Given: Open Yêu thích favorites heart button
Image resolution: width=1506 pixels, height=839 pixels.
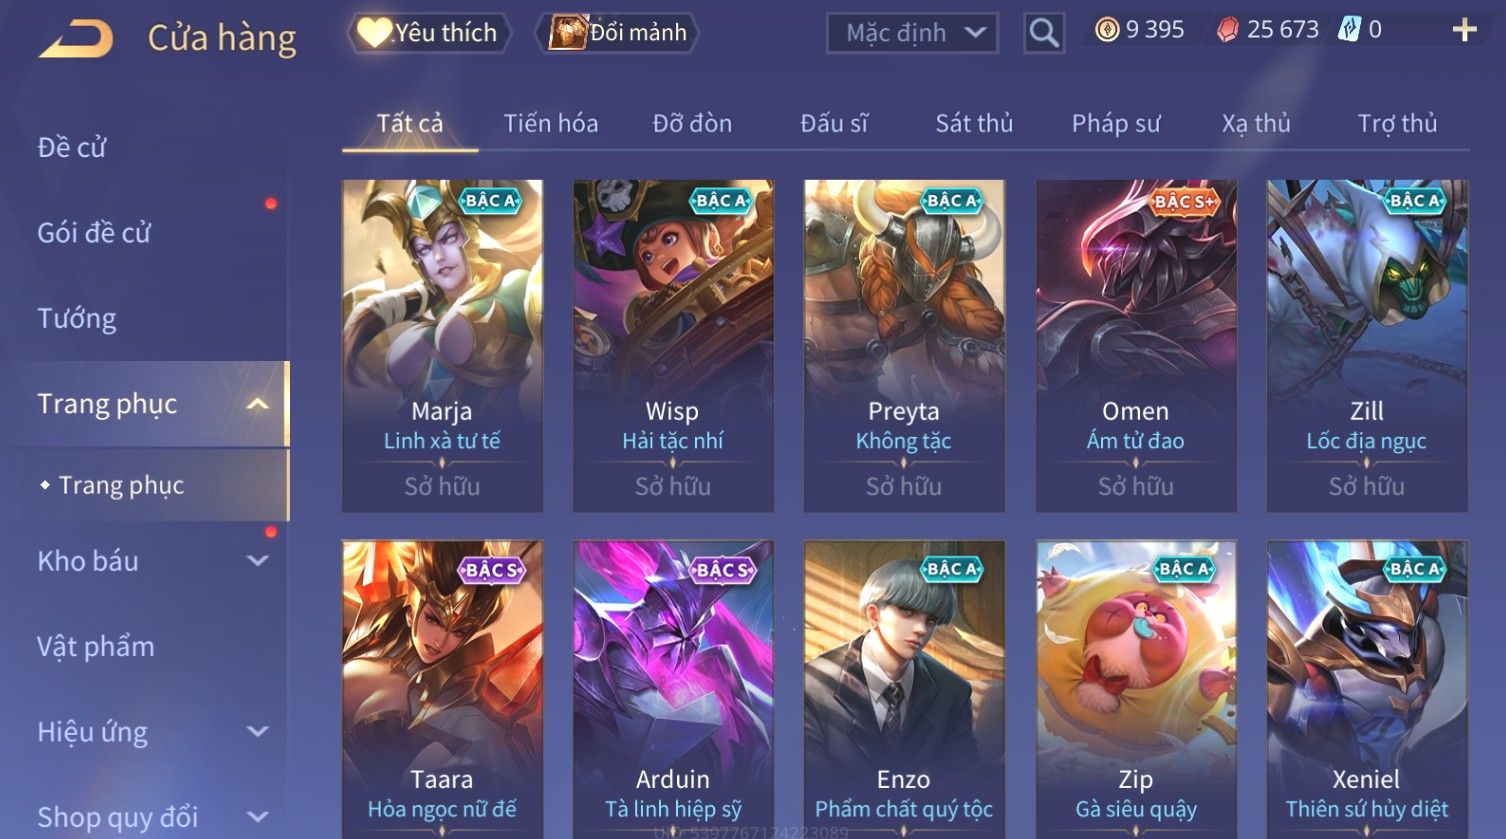Looking at the screenshot, I should click(x=429, y=33).
